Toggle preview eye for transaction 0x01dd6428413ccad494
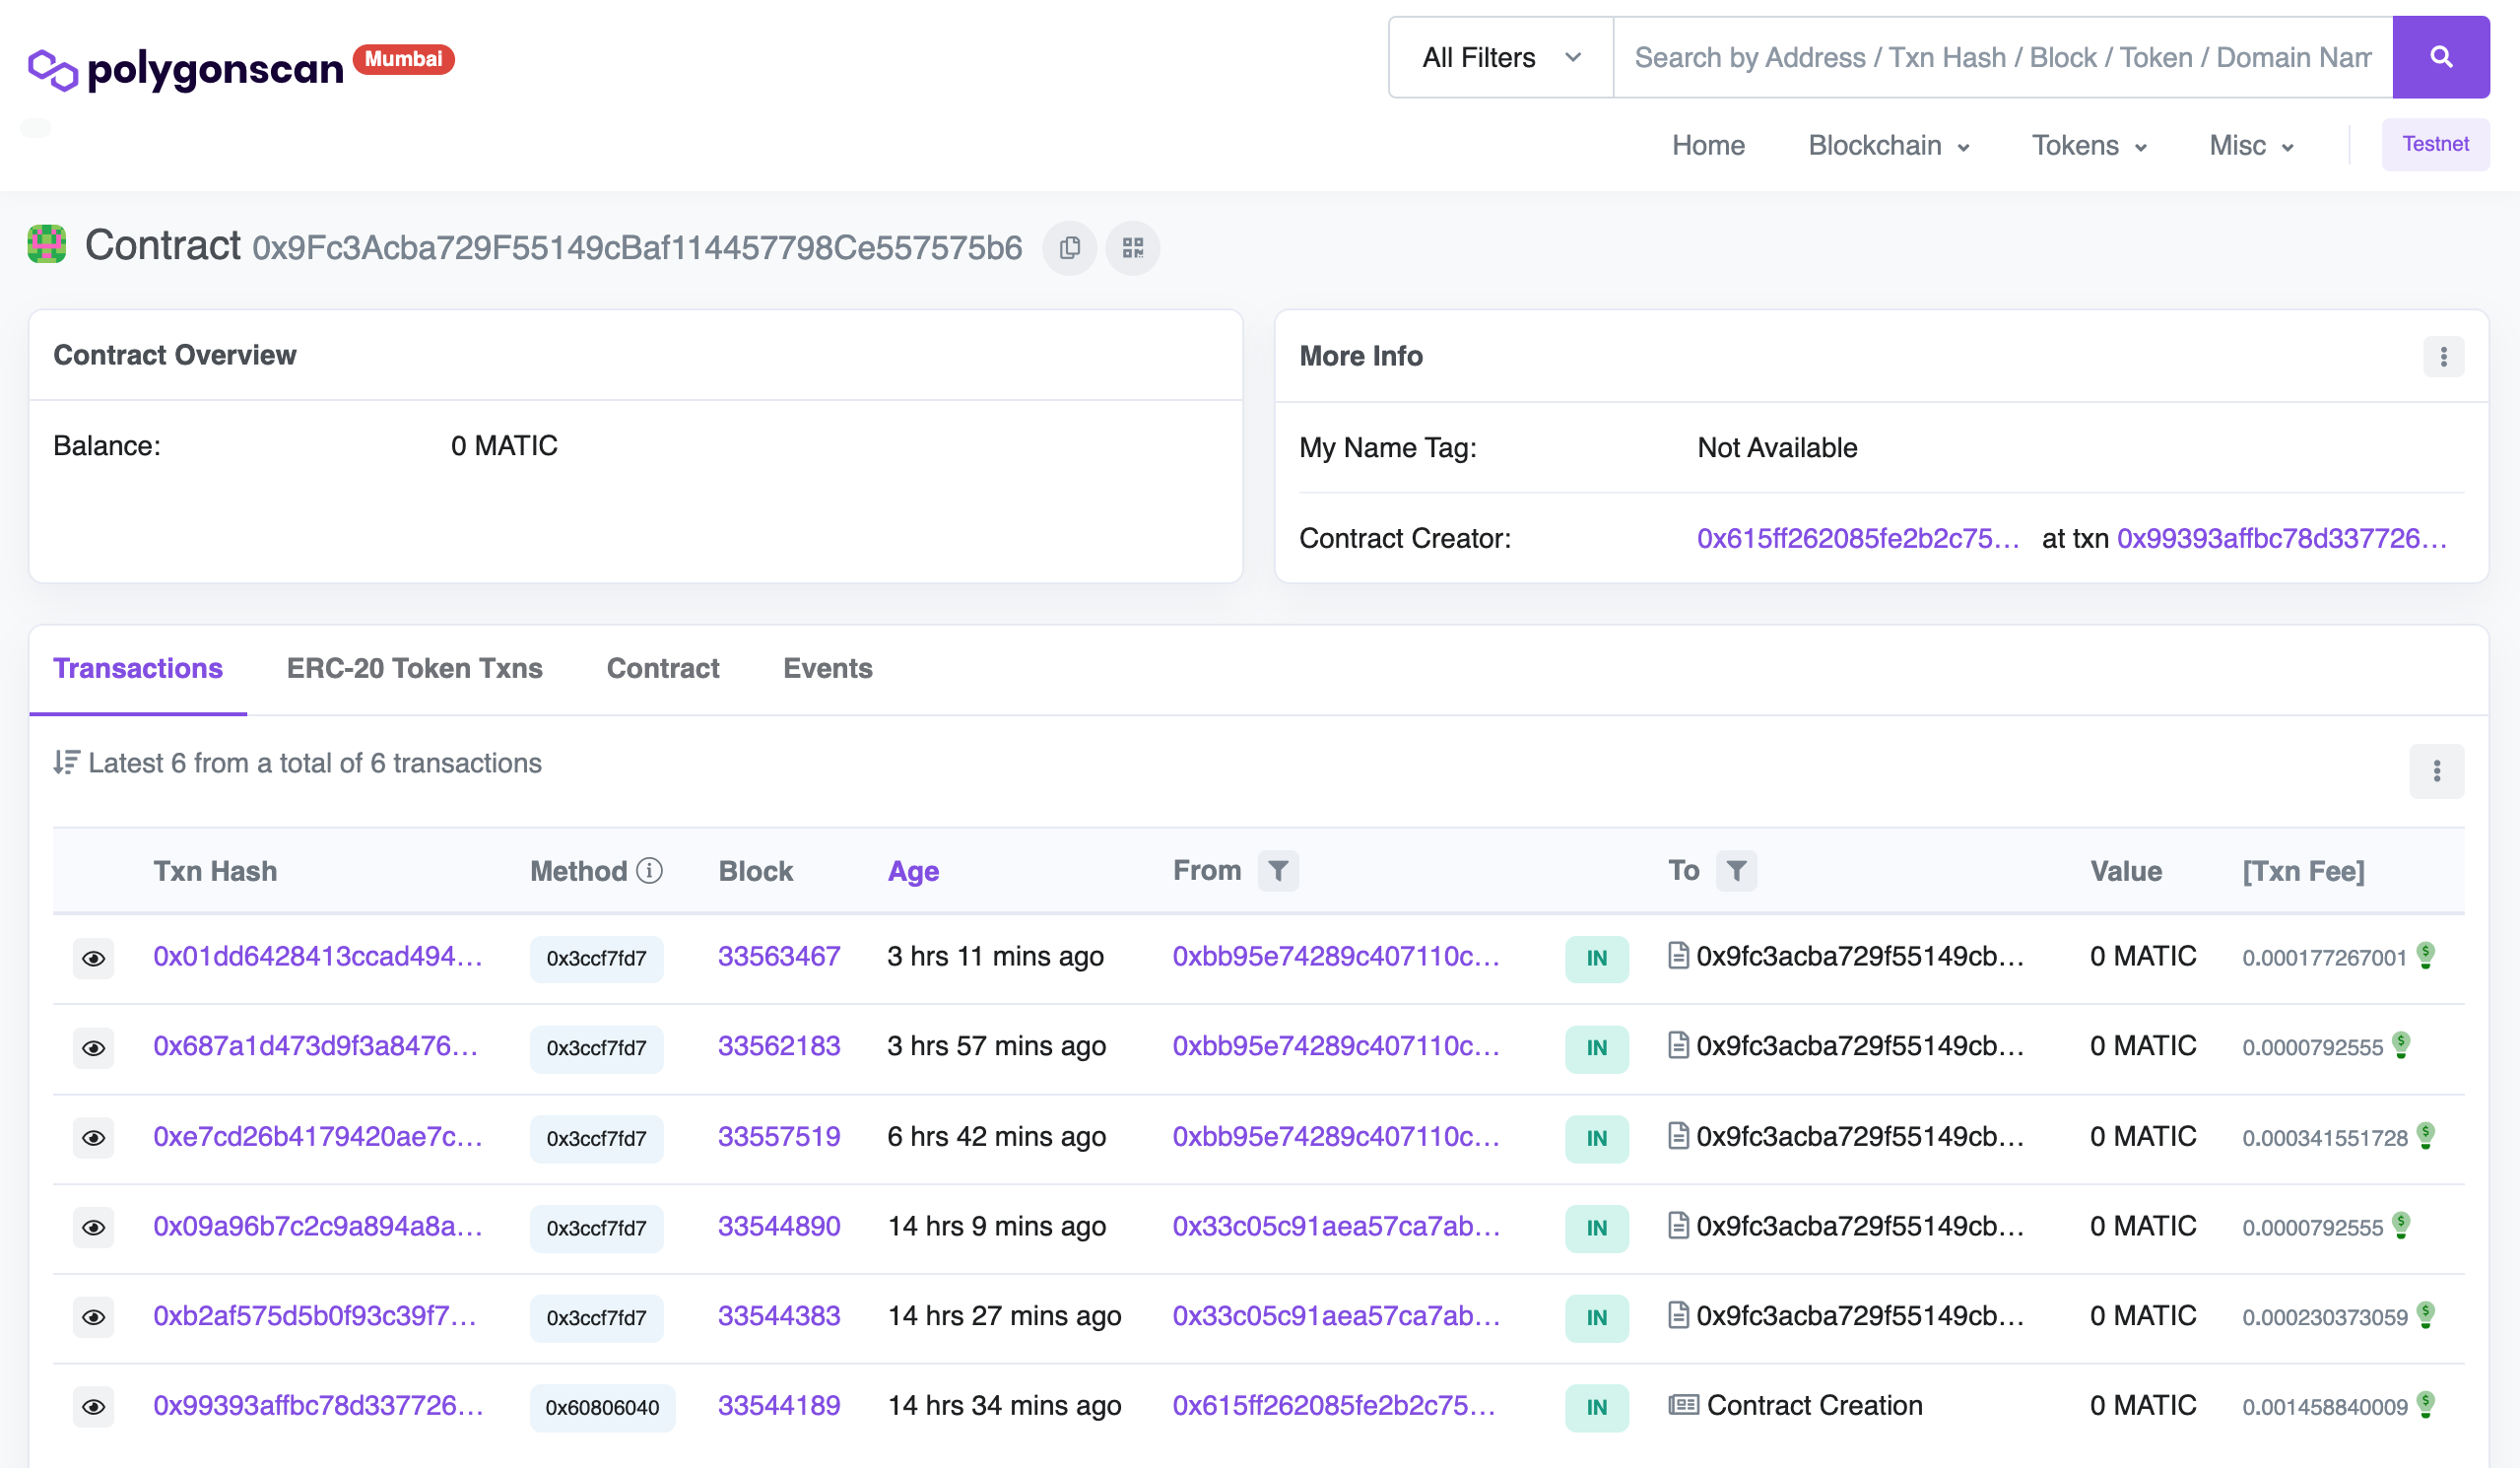2520x1468 pixels. pyautogui.click(x=93, y=958)
